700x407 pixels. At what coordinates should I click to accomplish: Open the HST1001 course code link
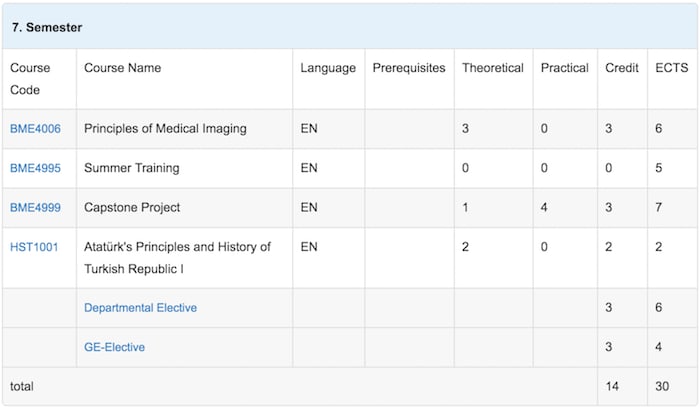pyautogui.click(x=34, y=247)
